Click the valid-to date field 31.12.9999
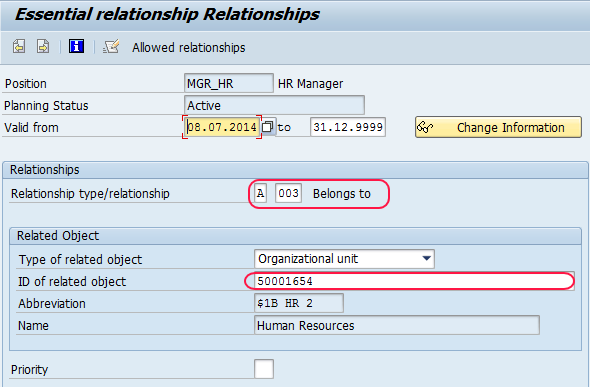590x387 pixels. click(x=348, y=127)
